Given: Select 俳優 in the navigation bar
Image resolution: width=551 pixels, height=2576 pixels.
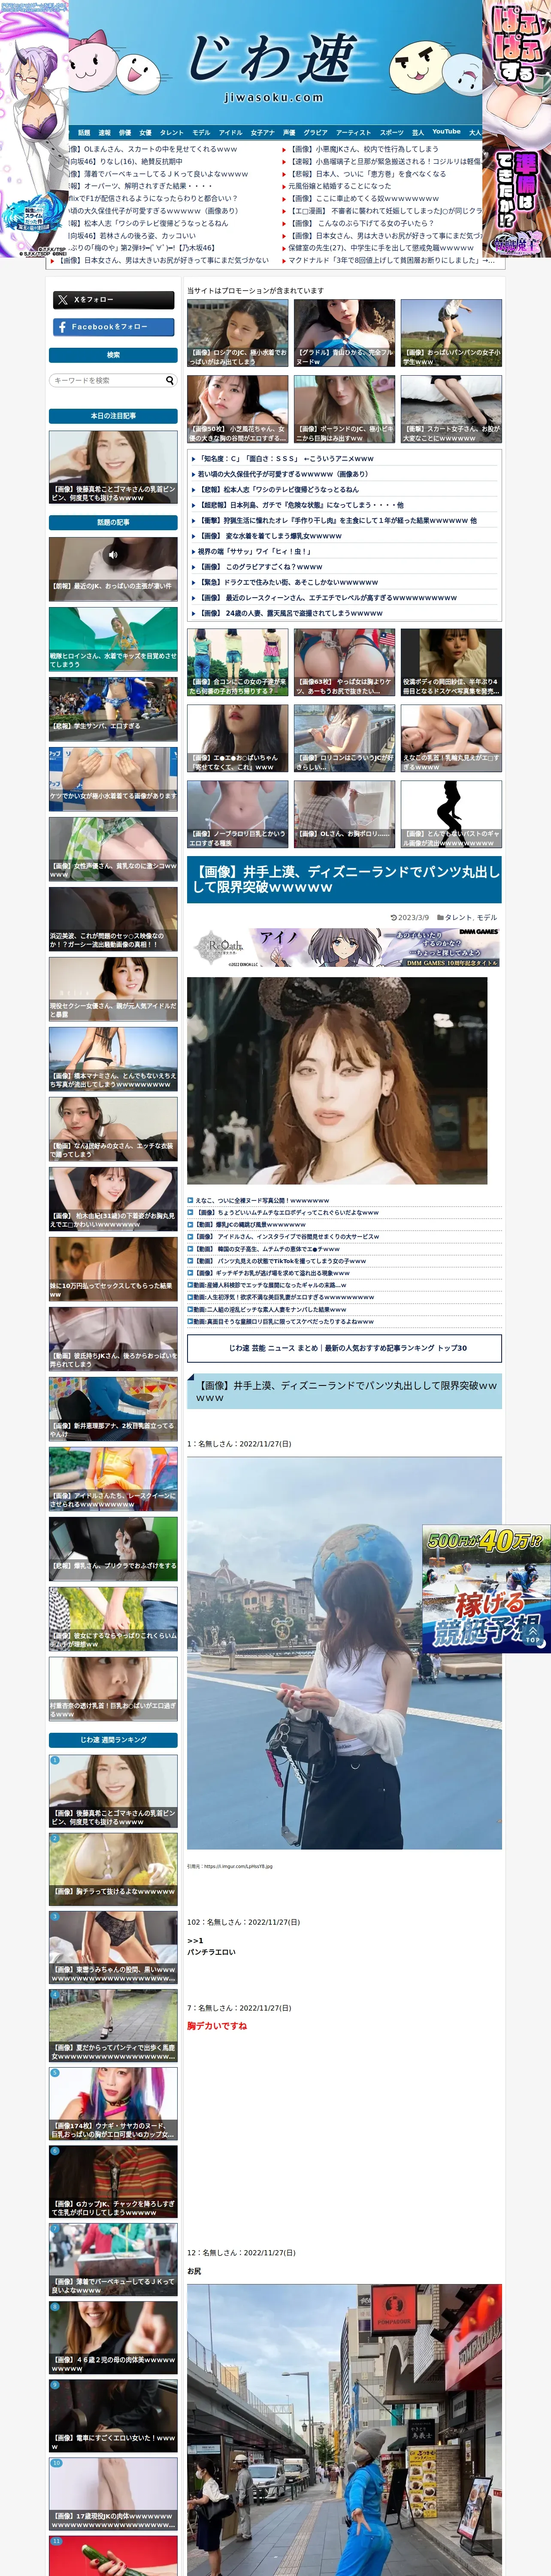Looking at the screenshot, I should pyautogui.click(x=125, y=132).
